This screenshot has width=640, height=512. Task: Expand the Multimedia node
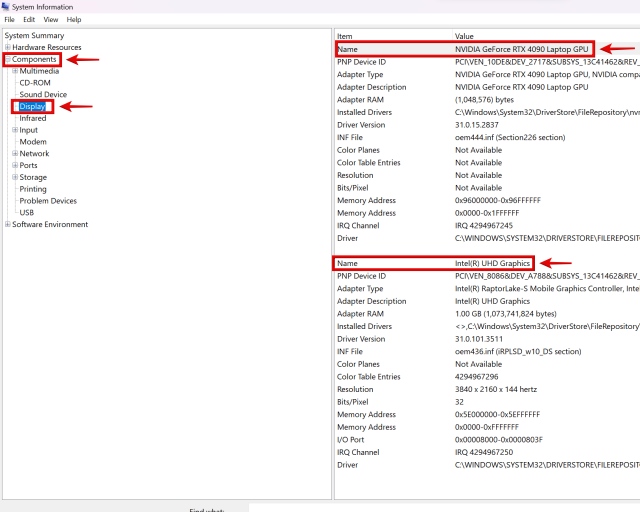pyautogui.click(x=15, y=71)
